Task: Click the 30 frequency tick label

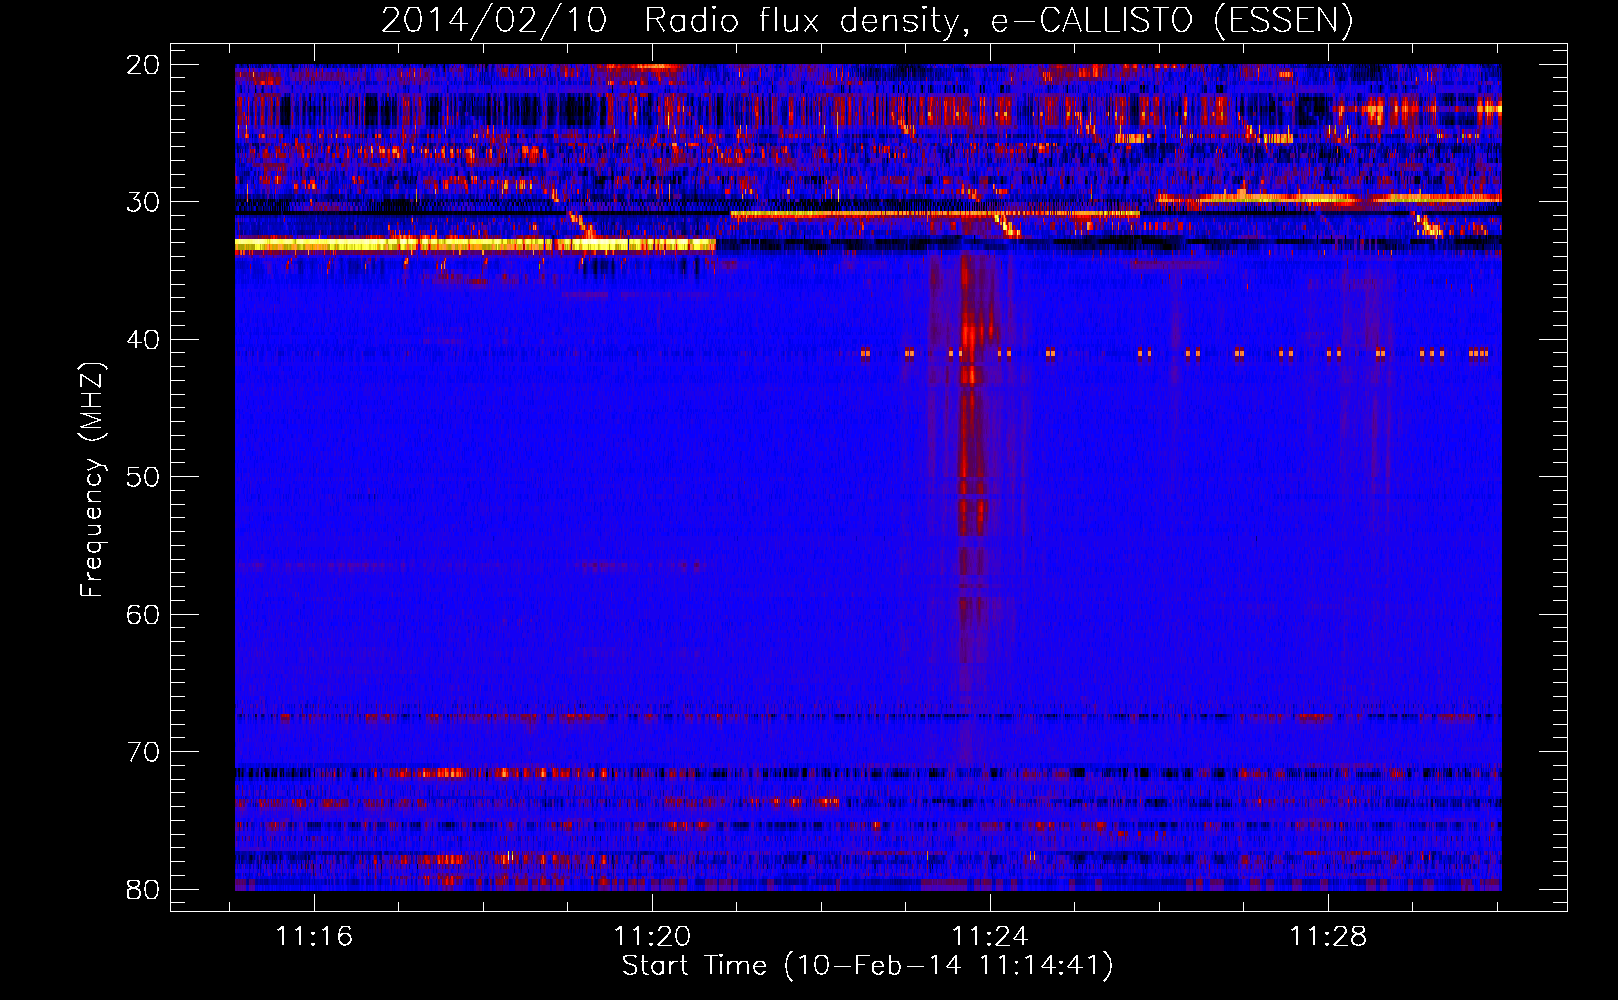Action: pos(144,202)
